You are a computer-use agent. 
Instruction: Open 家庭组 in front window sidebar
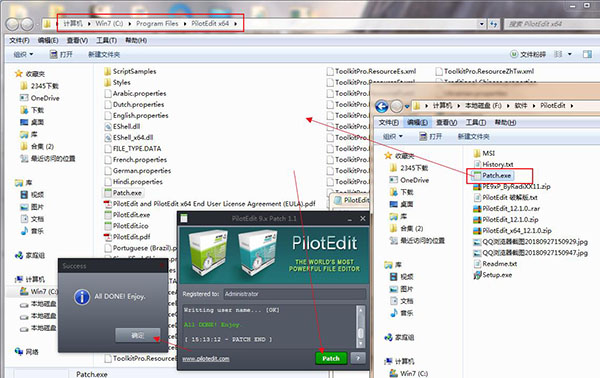click(x=399, y=337)
